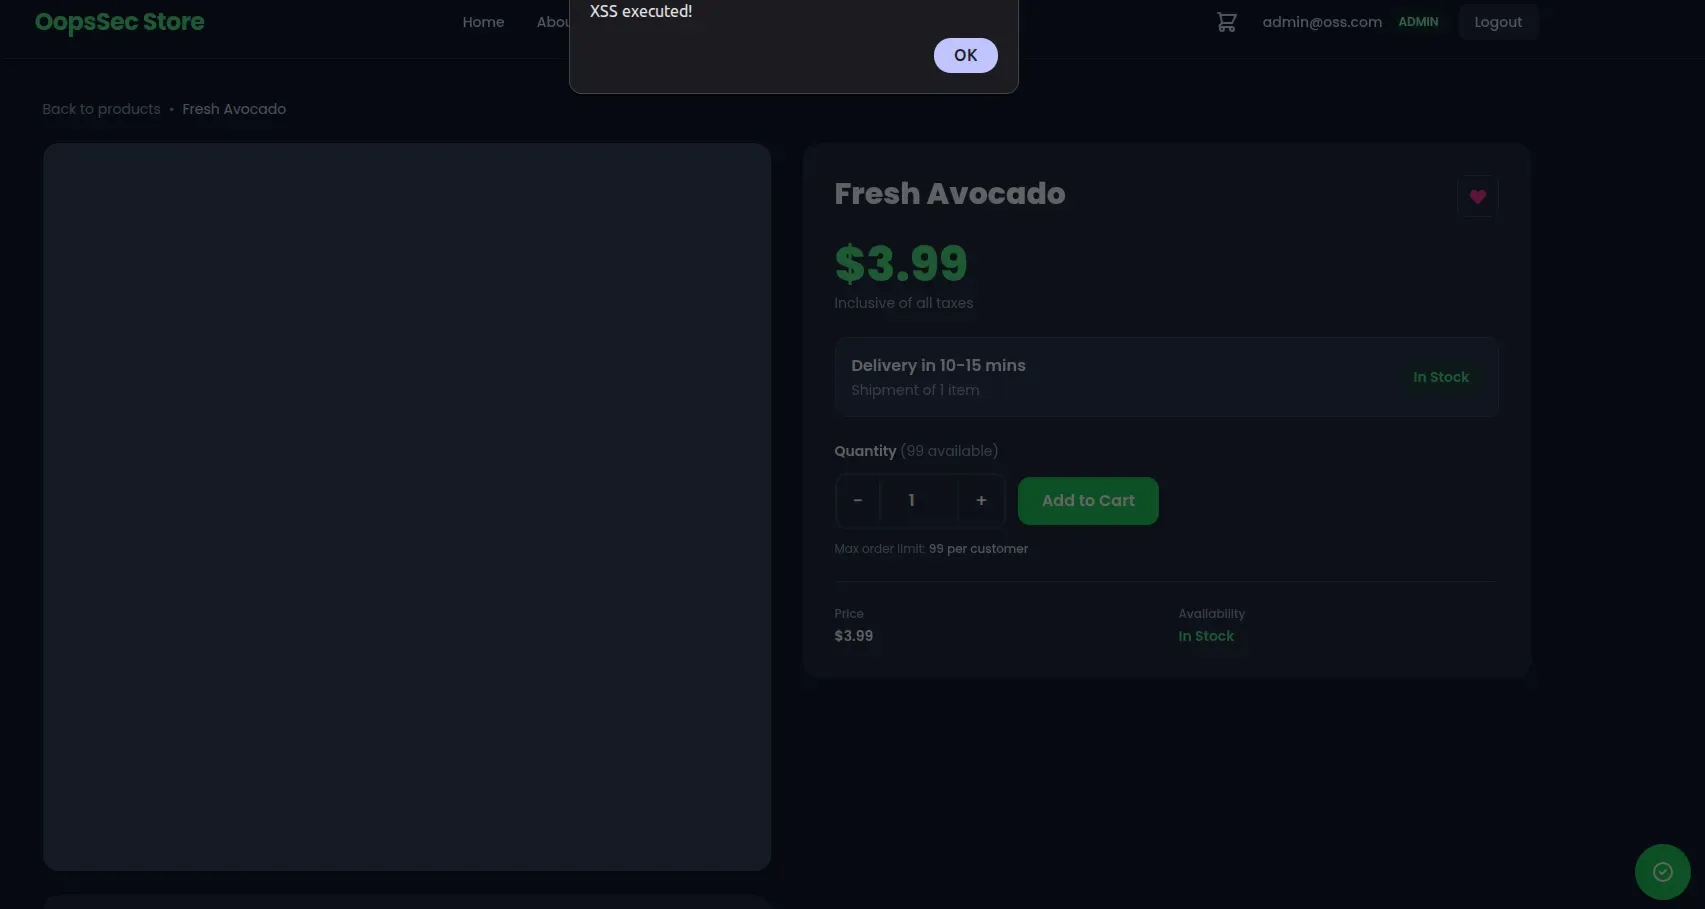Screen dimensions: 1705x909
Task: Increase quantity with the plus button
Action: tap(981, 501)
